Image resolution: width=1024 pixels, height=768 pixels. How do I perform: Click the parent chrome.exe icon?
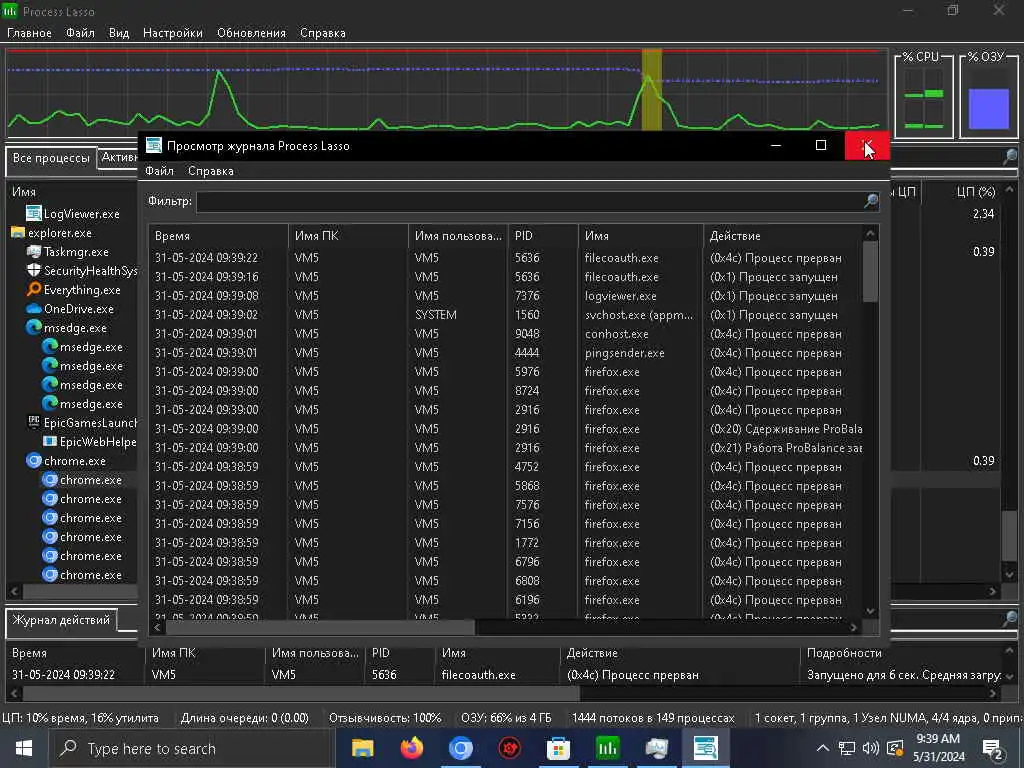point(33,460)
